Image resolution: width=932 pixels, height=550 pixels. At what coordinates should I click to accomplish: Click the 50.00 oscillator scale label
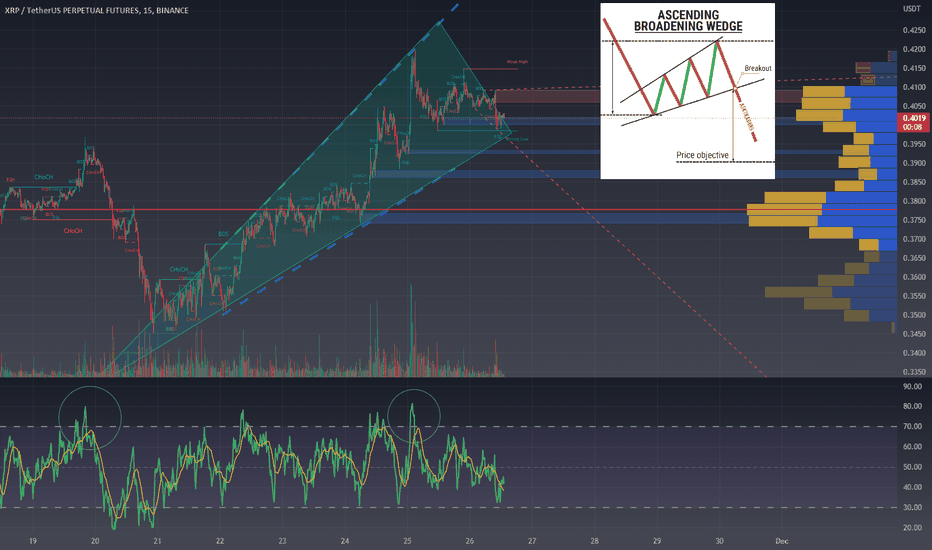coord(912,467)
